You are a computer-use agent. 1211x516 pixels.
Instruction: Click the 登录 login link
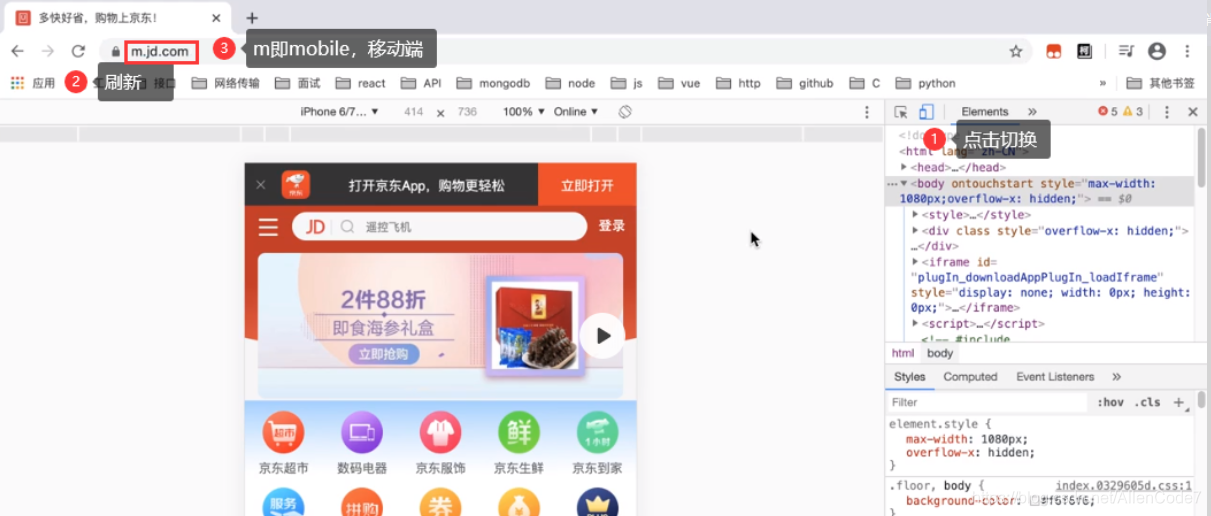tap(611, 226)
